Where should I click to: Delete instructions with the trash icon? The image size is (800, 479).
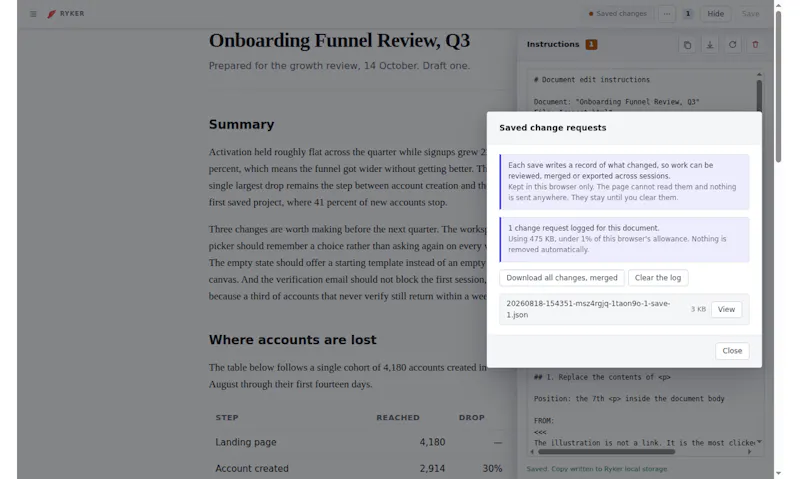pos(755,45)
